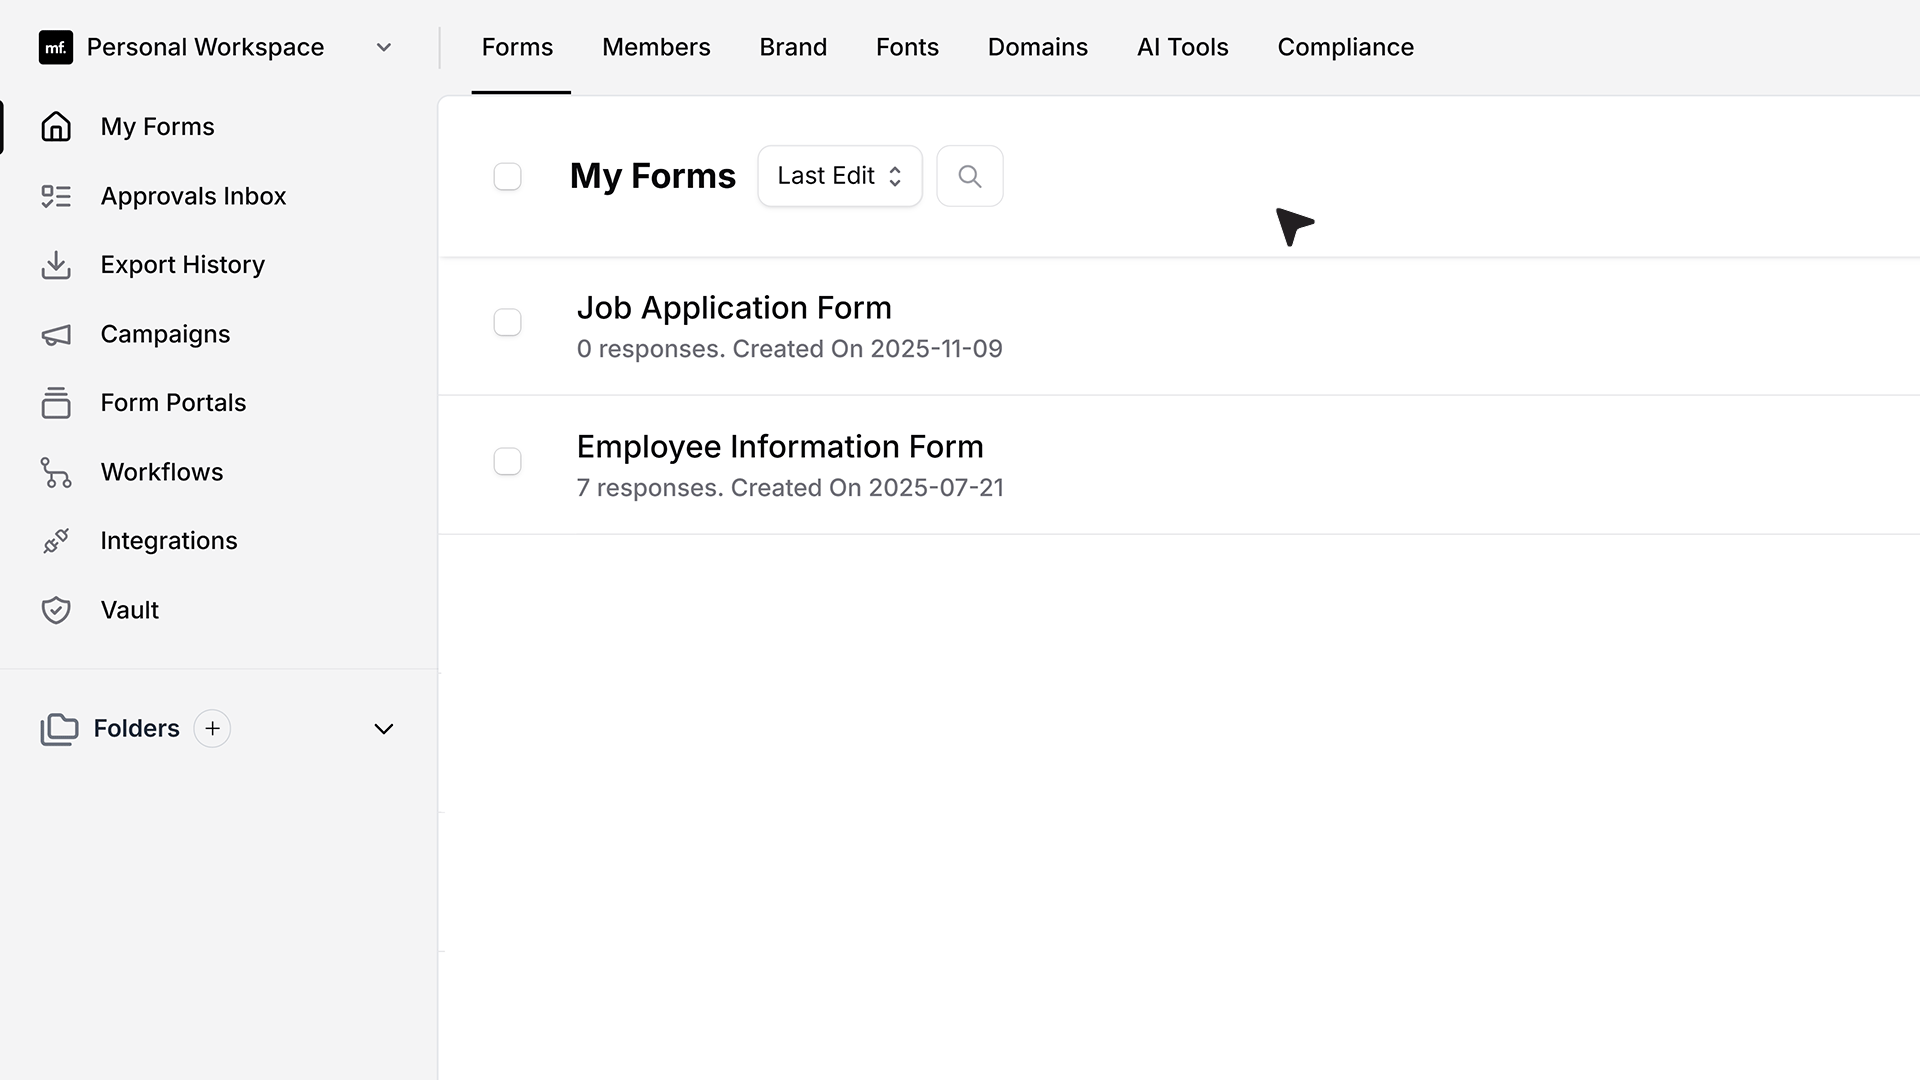Open Vault label in sidebar
Viewport: 1920px width, 1080px height.
pyautogui.click(x=130, y=610)
